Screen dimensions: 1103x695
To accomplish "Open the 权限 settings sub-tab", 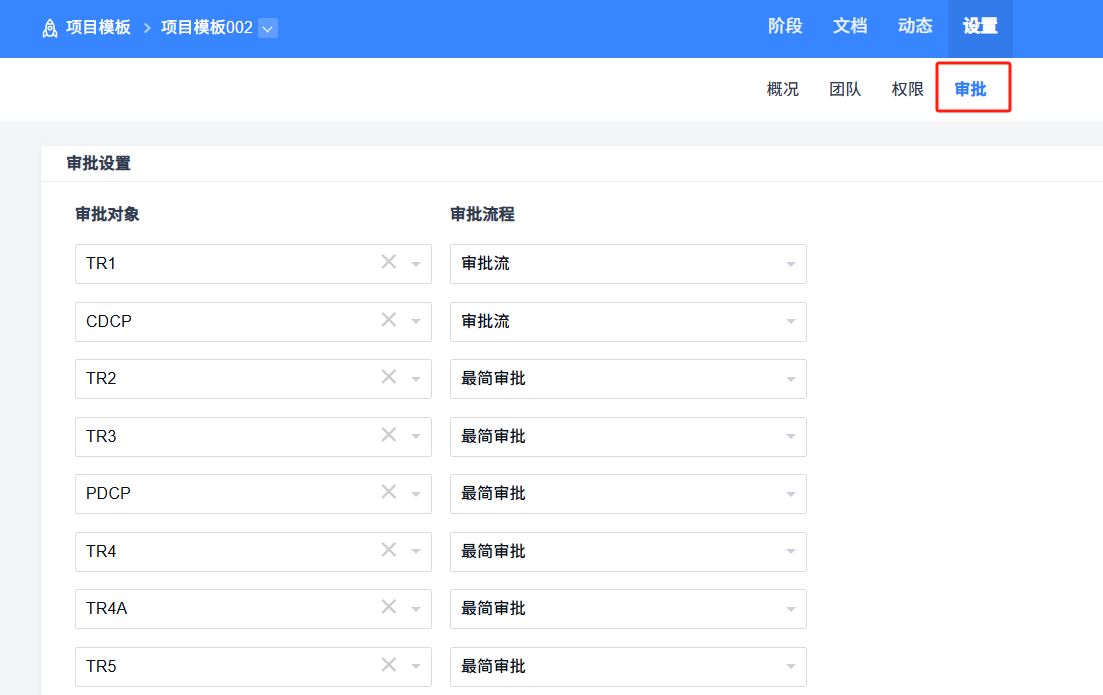I will (907, 89).
